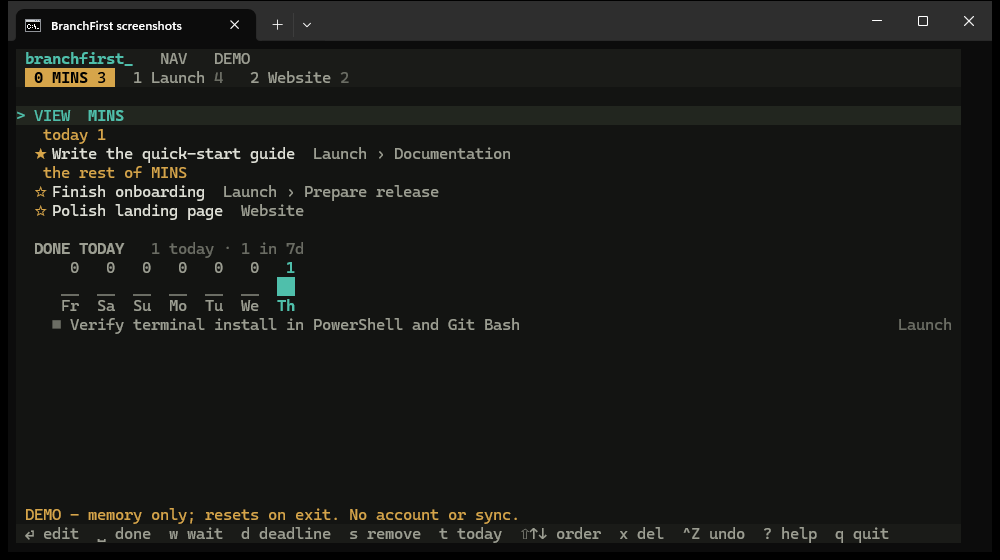Screen dimensions: 1000x560
Task: Toggle the star on Polish landing page
Action: click(x=41, y=211)
